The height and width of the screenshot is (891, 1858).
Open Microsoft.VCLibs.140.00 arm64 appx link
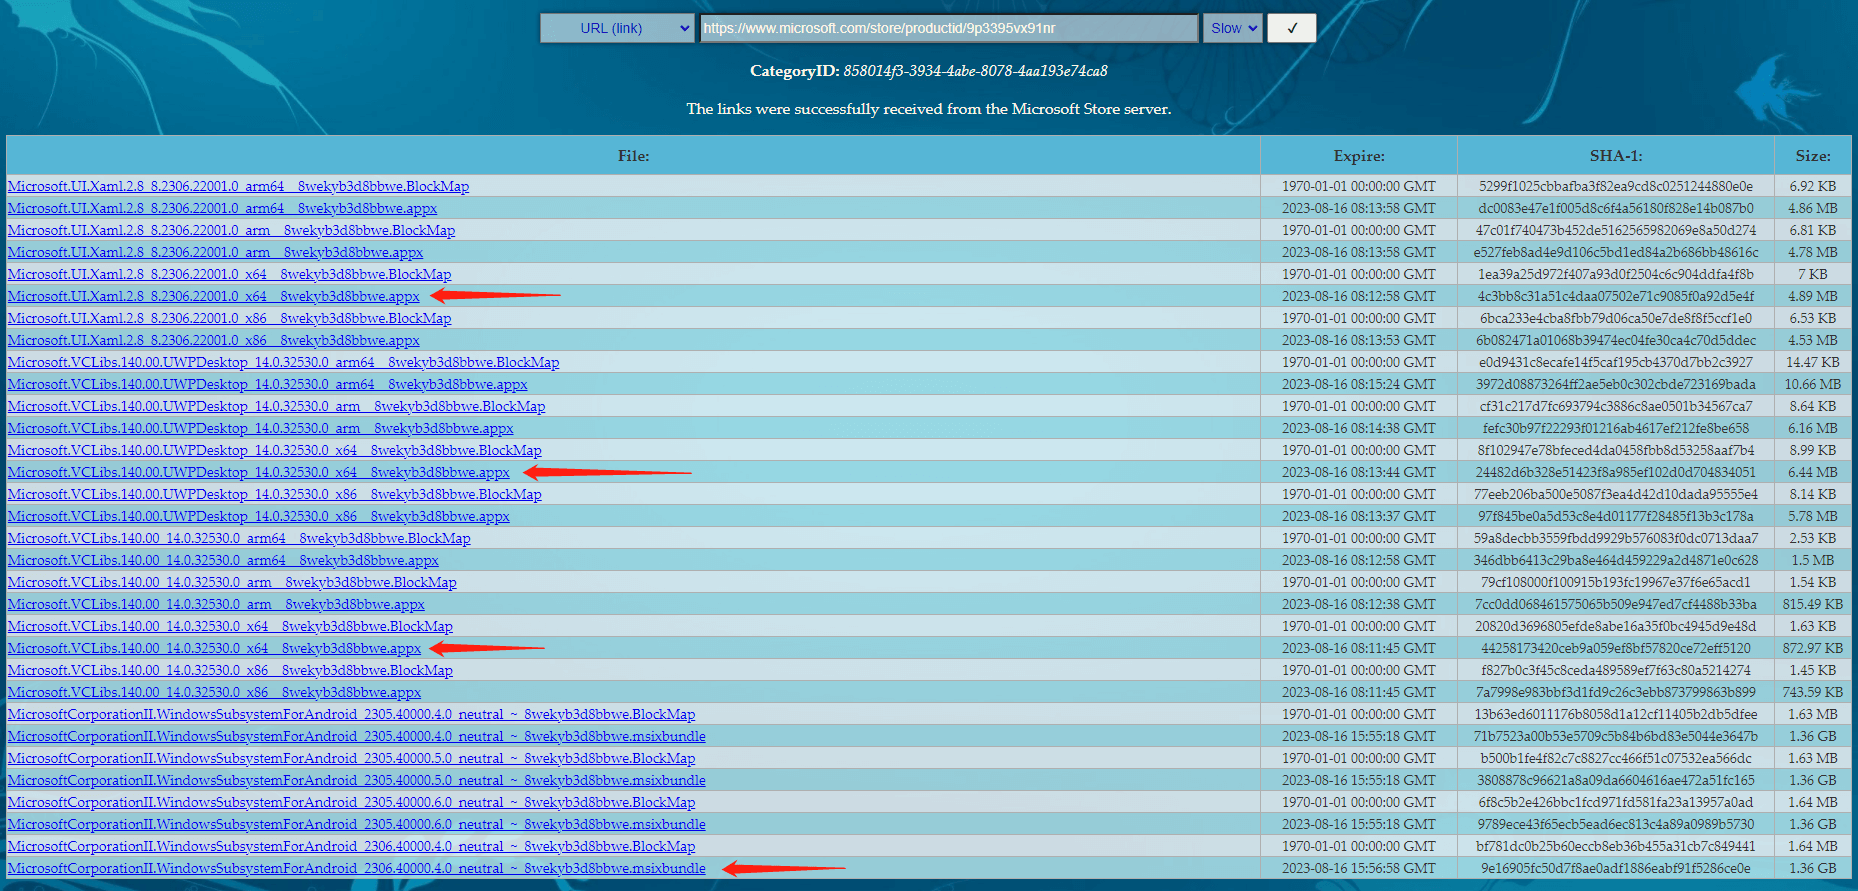point(223,561)
